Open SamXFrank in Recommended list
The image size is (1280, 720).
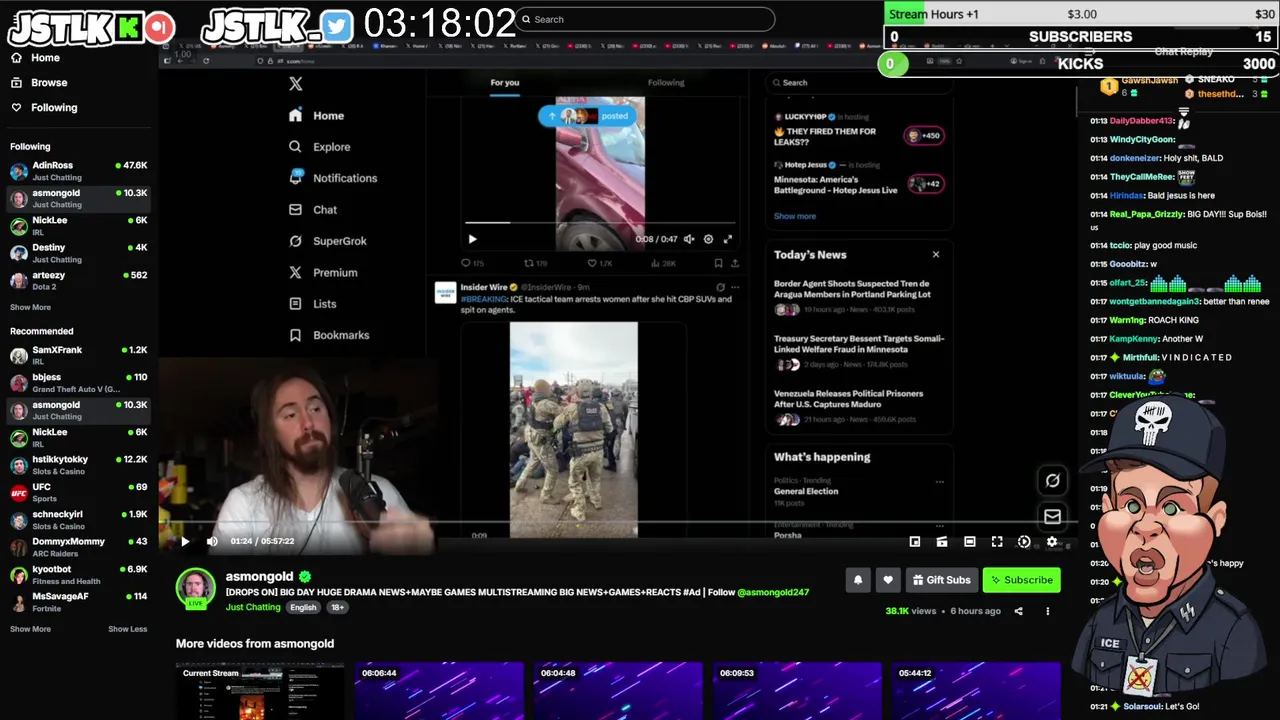[x=78, y=355]
